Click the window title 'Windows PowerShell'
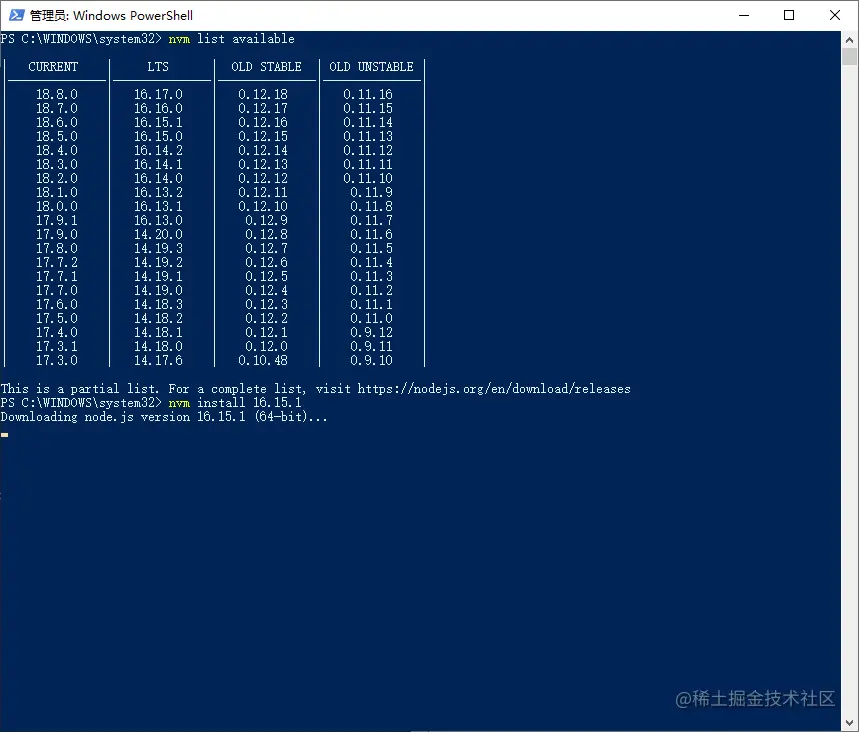The height and width of the screenshot is (732, 859). point(133,15)
